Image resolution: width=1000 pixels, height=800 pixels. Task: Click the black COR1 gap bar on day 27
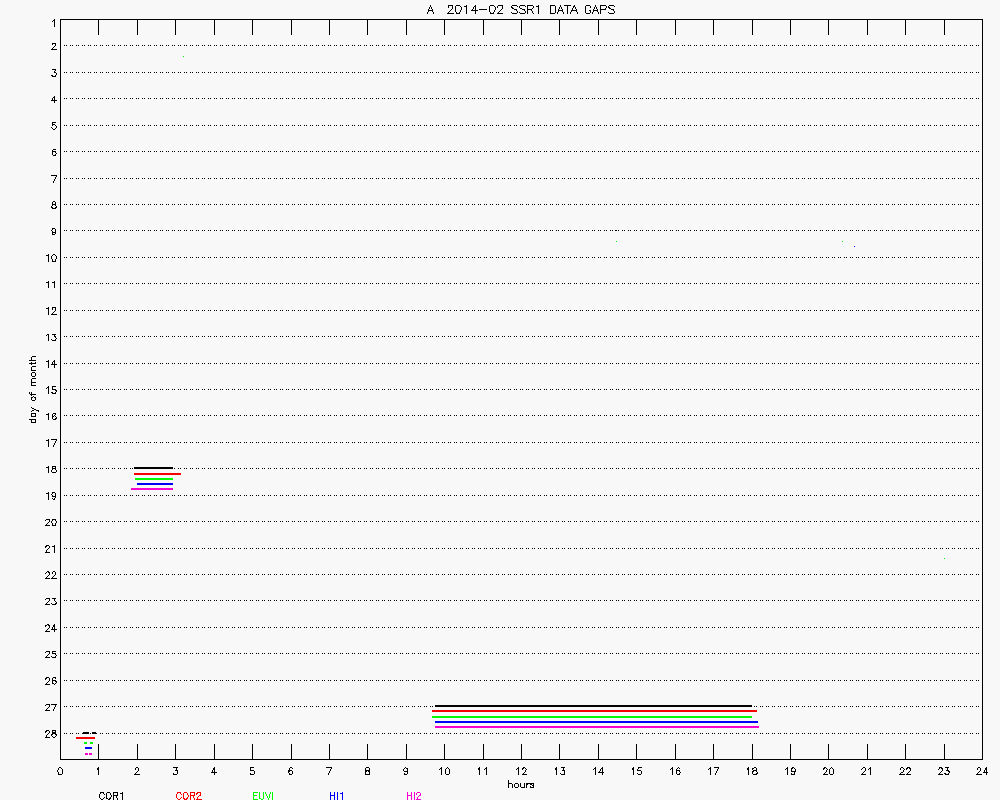tap(593, 706)
